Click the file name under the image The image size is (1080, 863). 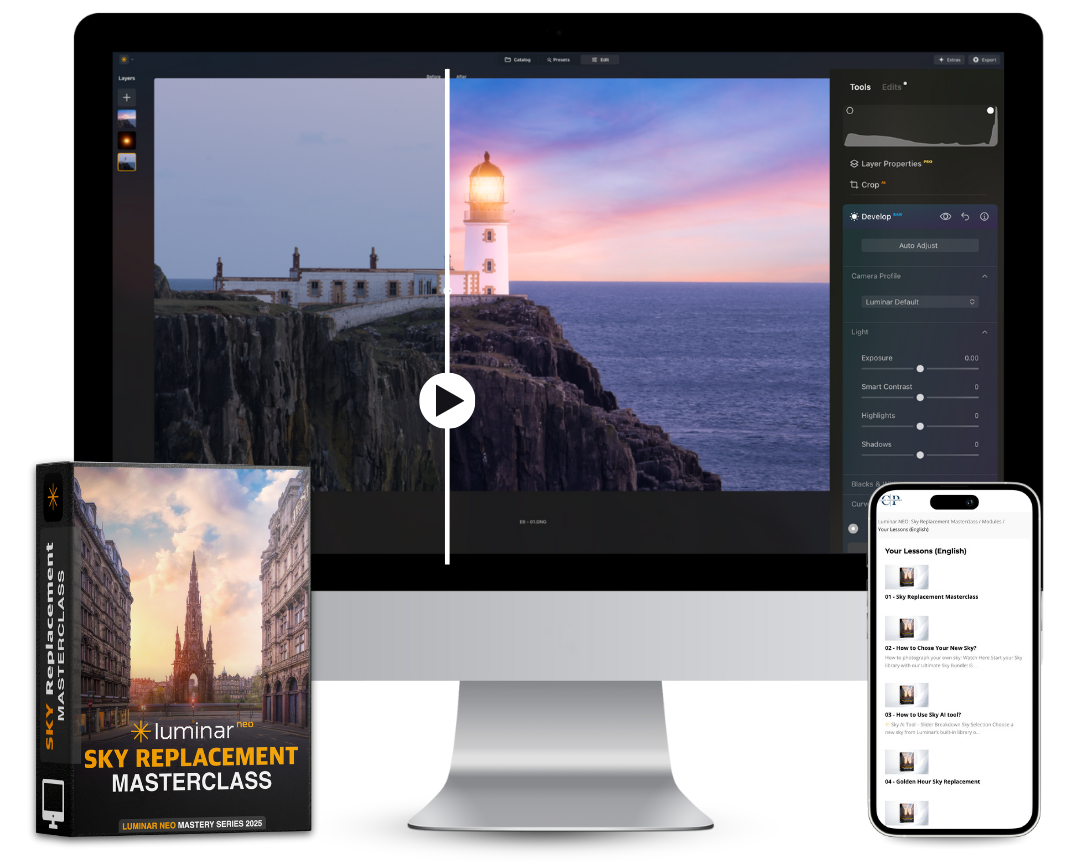[533, 522]
